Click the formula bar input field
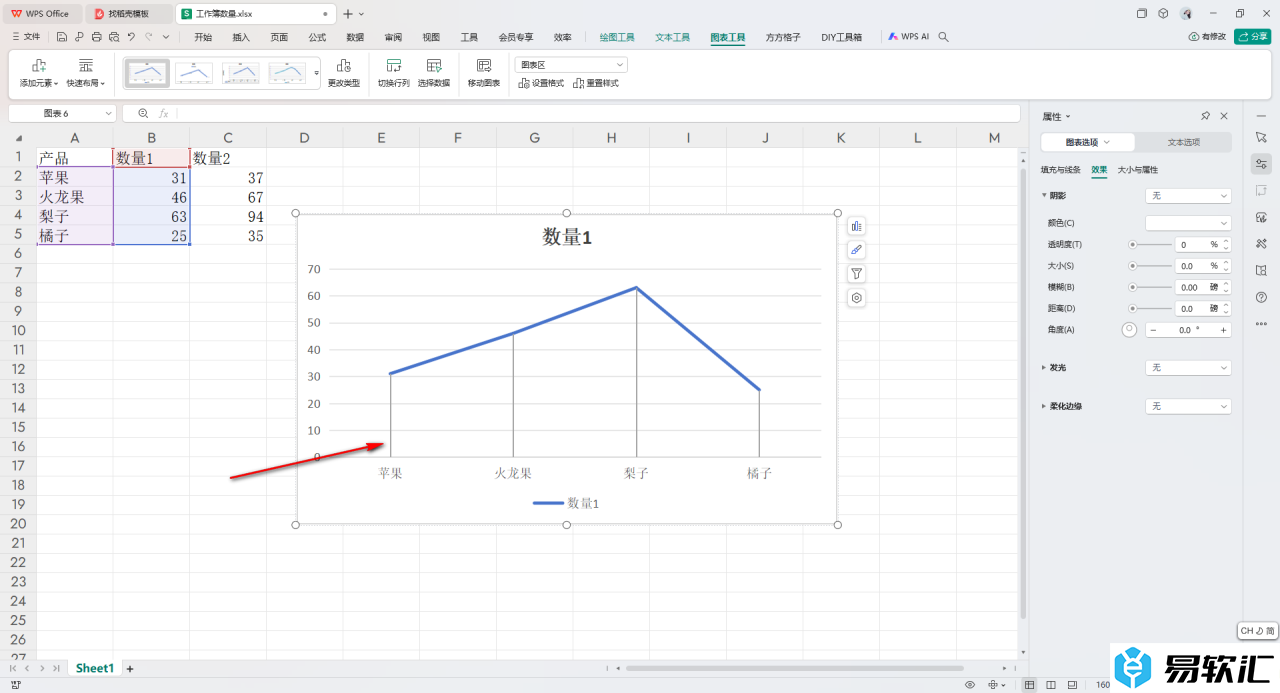 (x=598, y=114)
